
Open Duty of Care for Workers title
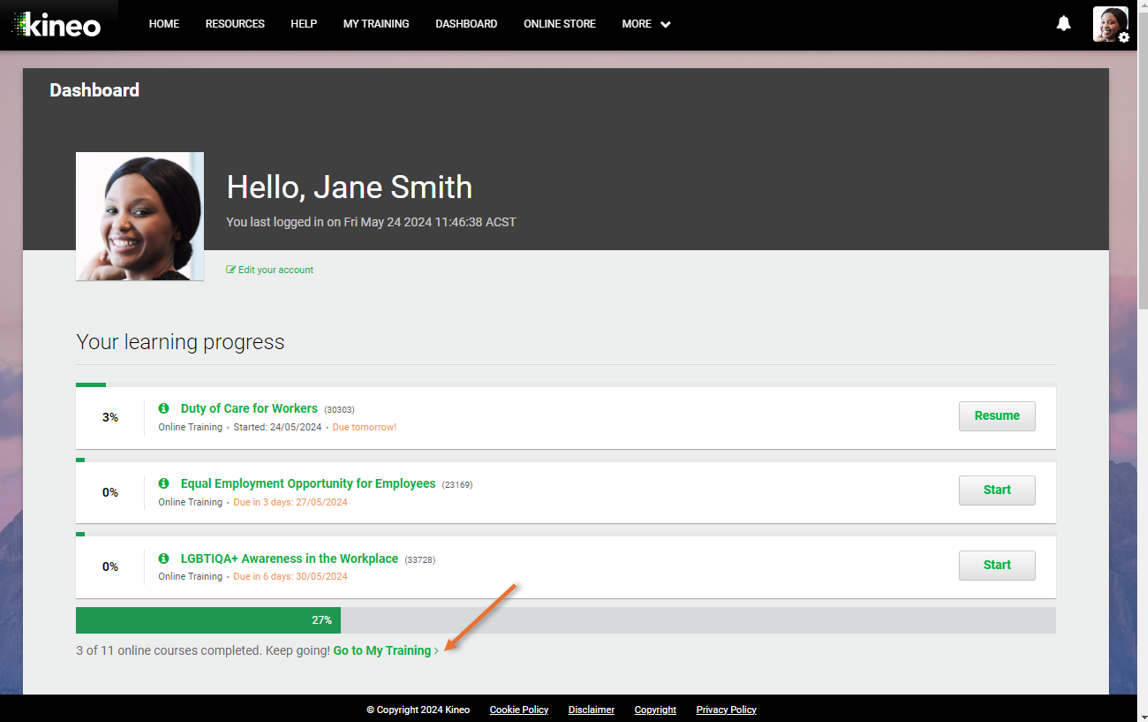[x=249, y=409]
